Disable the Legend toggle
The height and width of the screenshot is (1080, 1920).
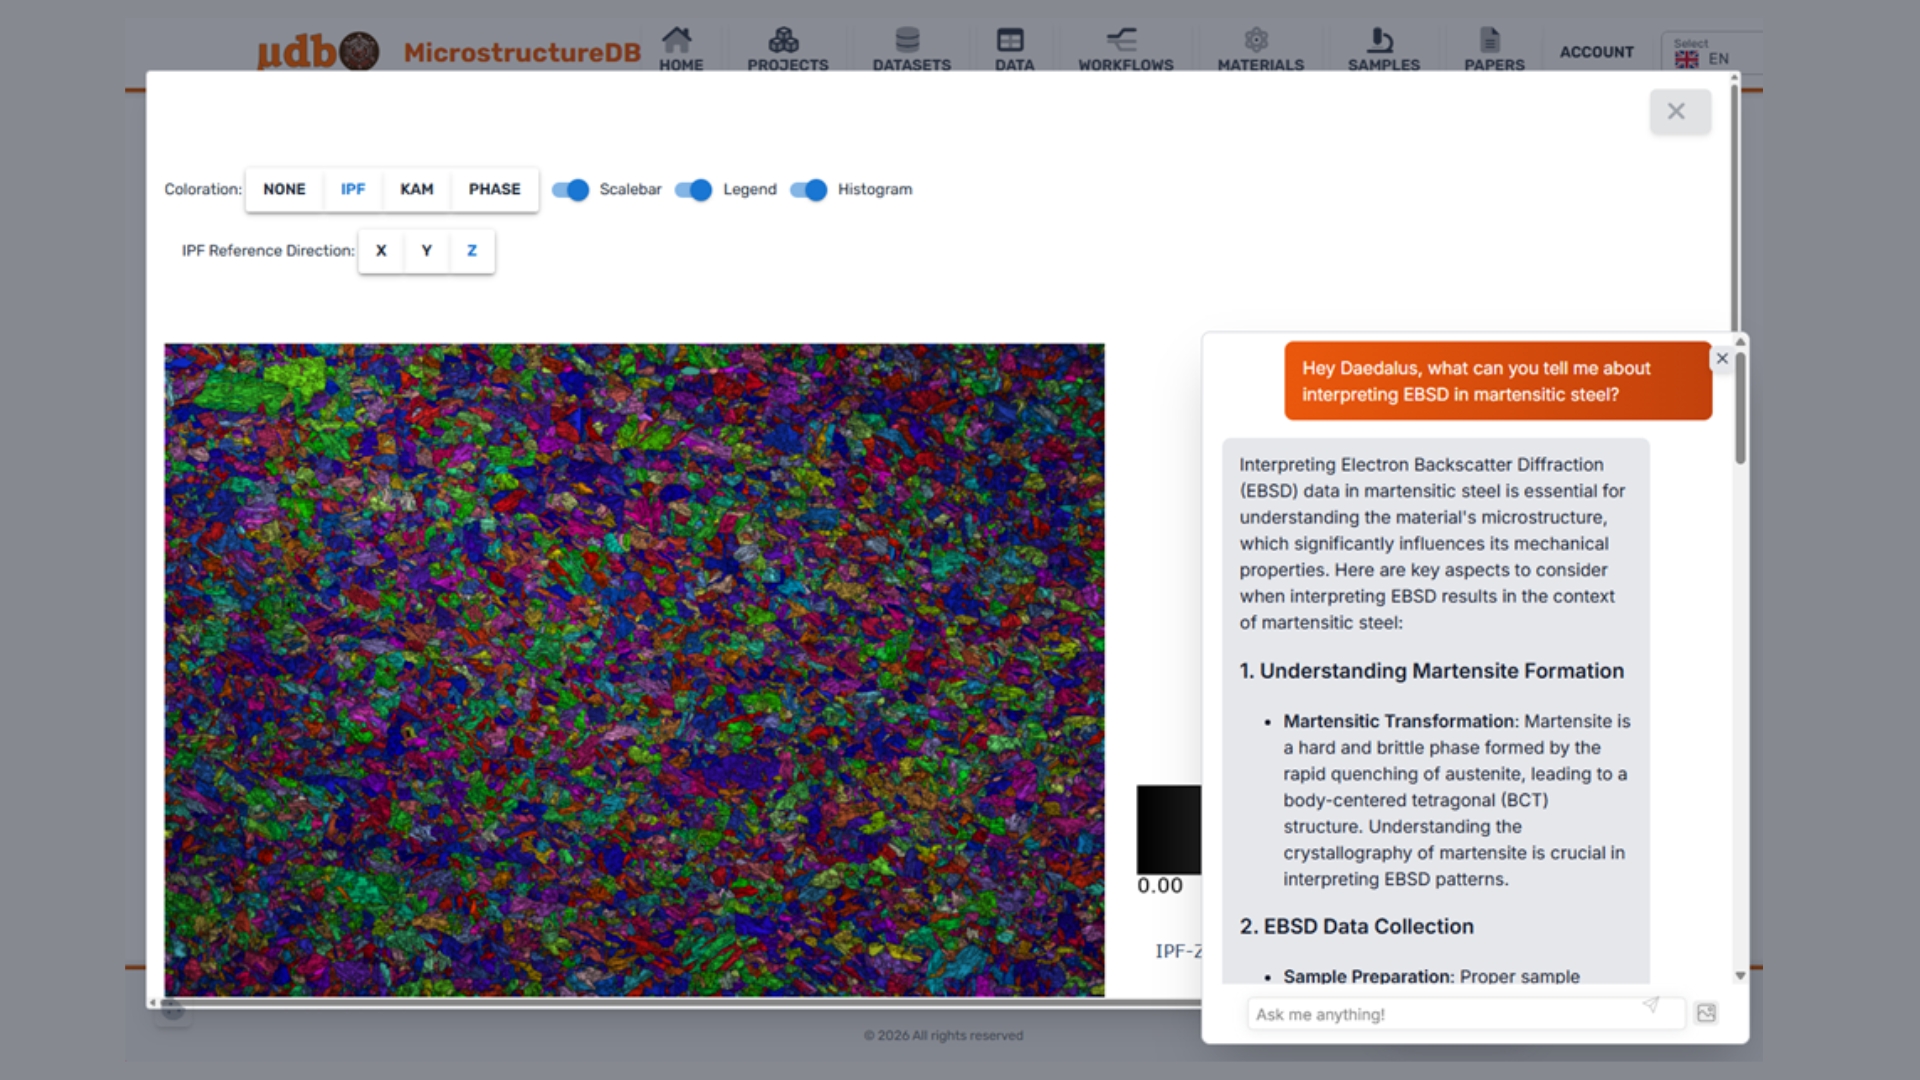click(694, 190)
